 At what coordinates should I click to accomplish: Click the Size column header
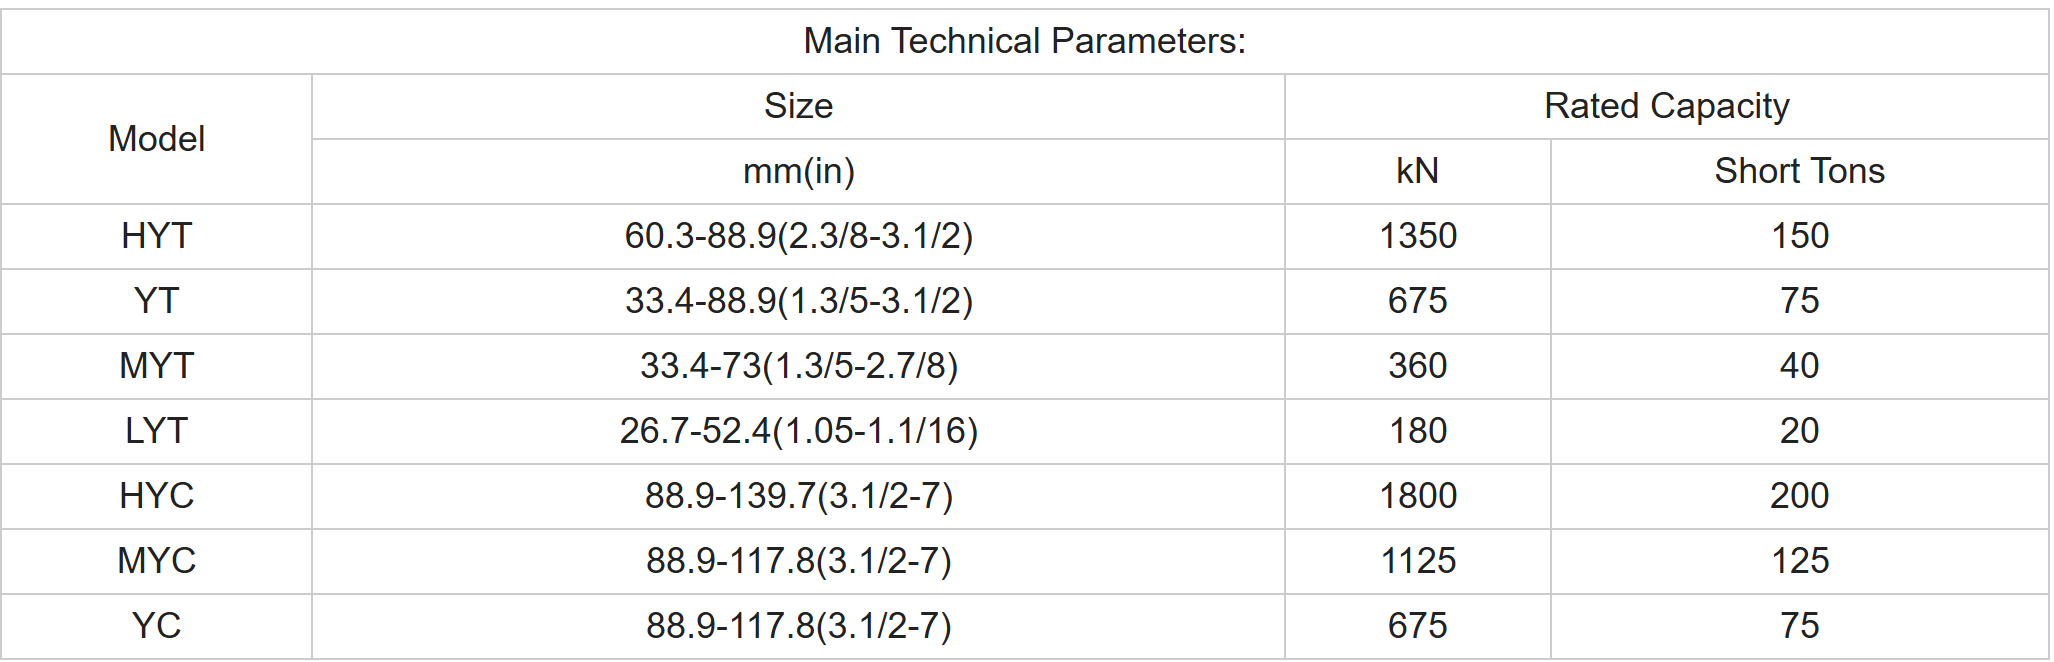point(798,106)
